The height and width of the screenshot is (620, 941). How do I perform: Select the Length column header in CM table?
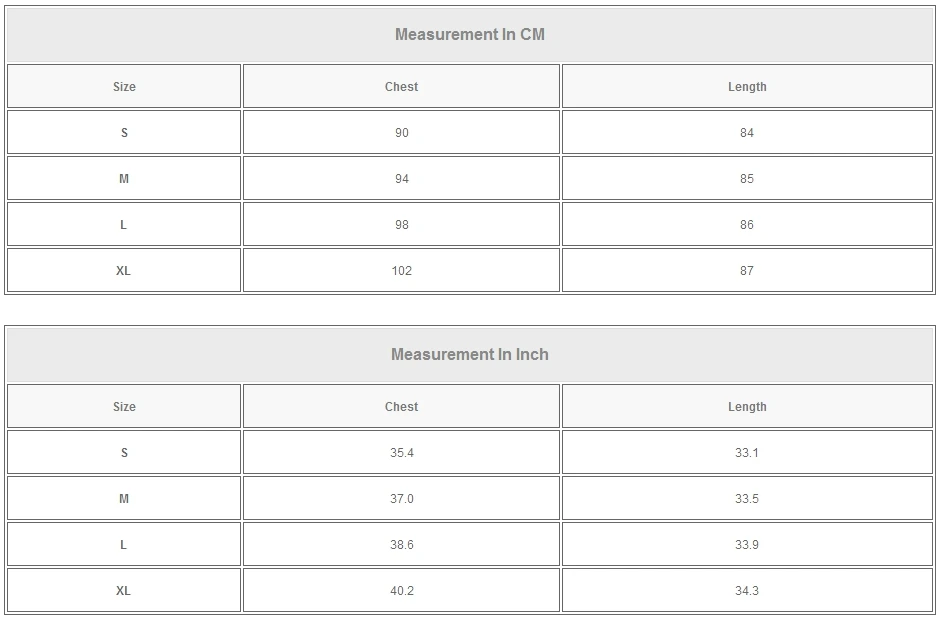[x=747, y=87]
